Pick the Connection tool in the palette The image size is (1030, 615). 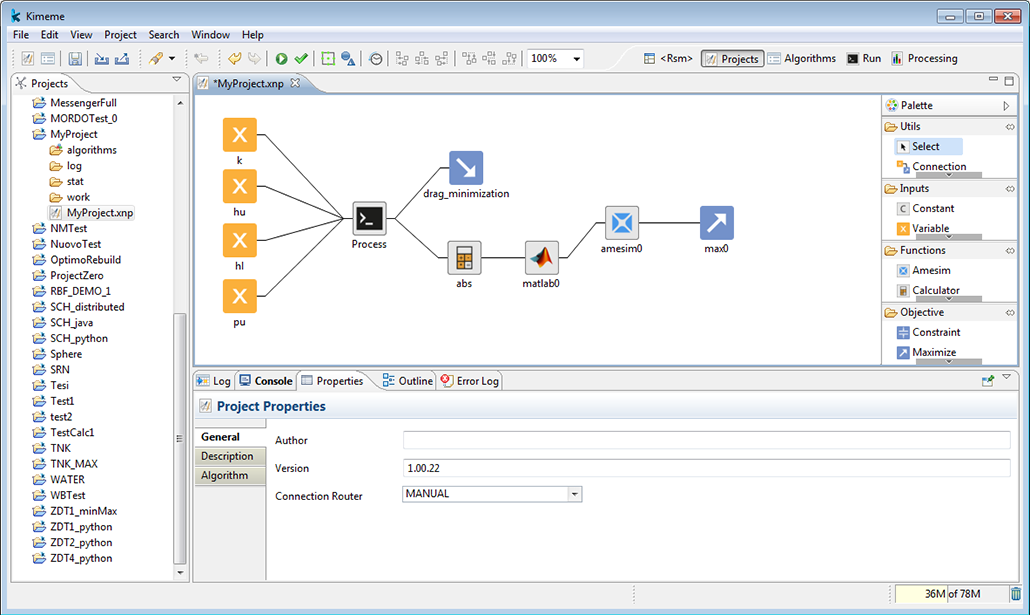[931, 166]
